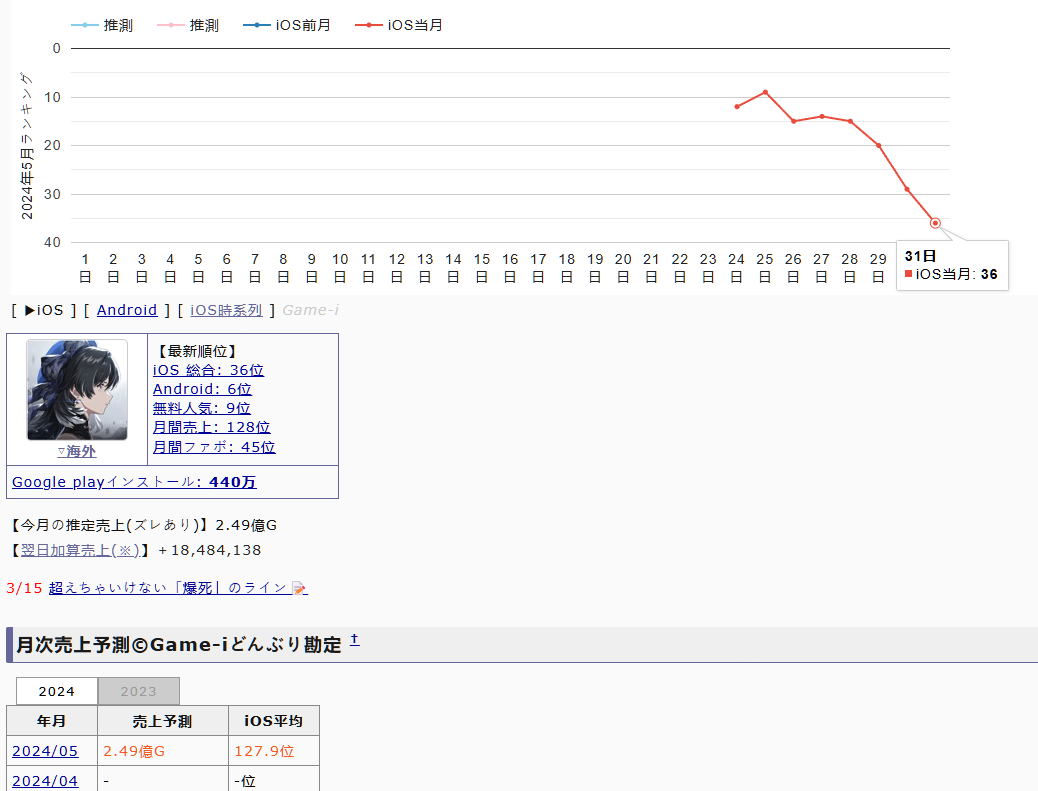Viewport: 1038px width, 791px height.
Task: Open the game character thumbnail image
Action: point(77,390)
